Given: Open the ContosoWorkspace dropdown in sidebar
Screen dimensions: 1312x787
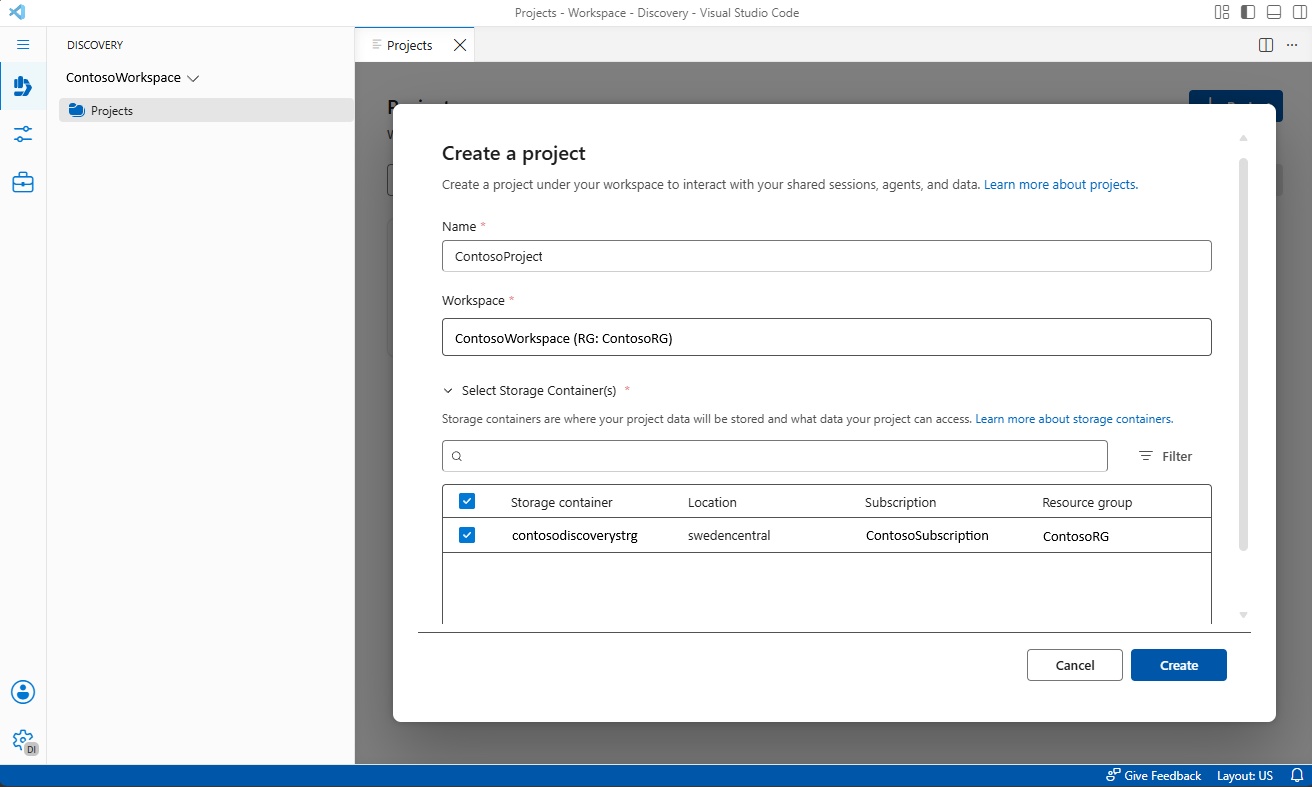Looking at the screenshot, I should (x=133, y=78).
